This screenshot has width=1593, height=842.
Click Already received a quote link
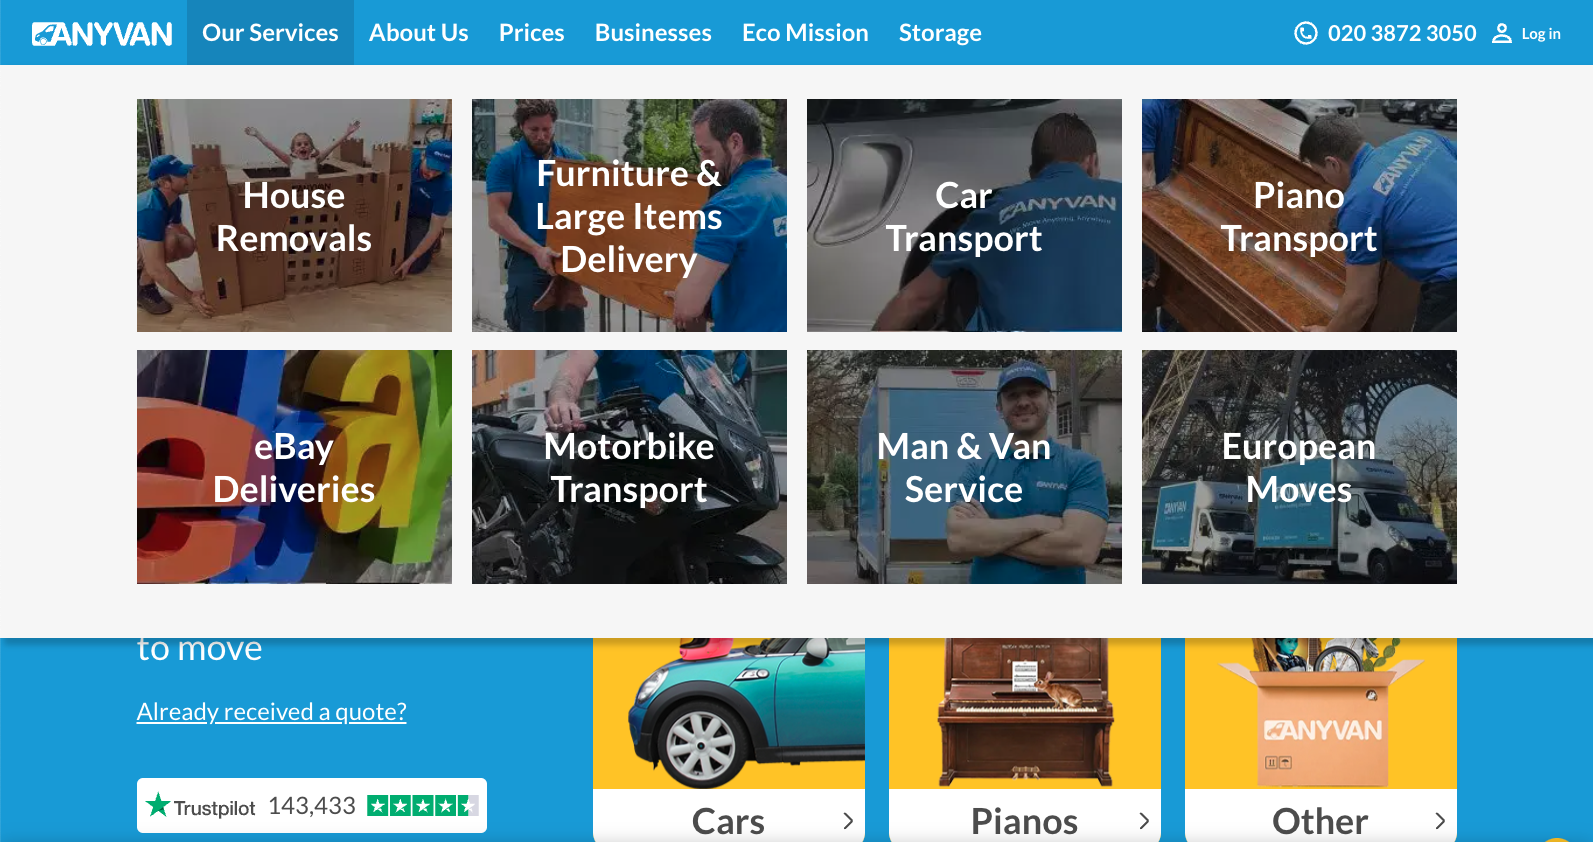272,712
